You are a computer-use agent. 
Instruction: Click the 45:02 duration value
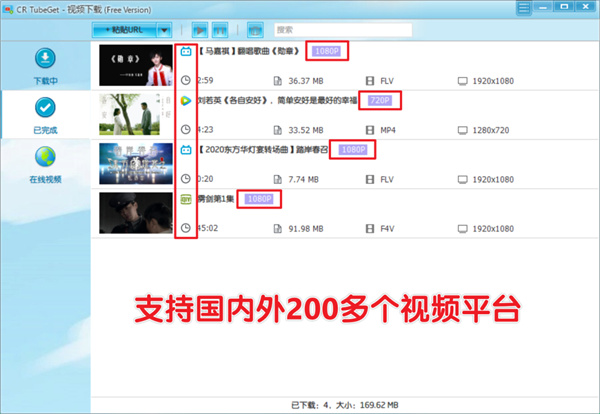tap(207, 228)
